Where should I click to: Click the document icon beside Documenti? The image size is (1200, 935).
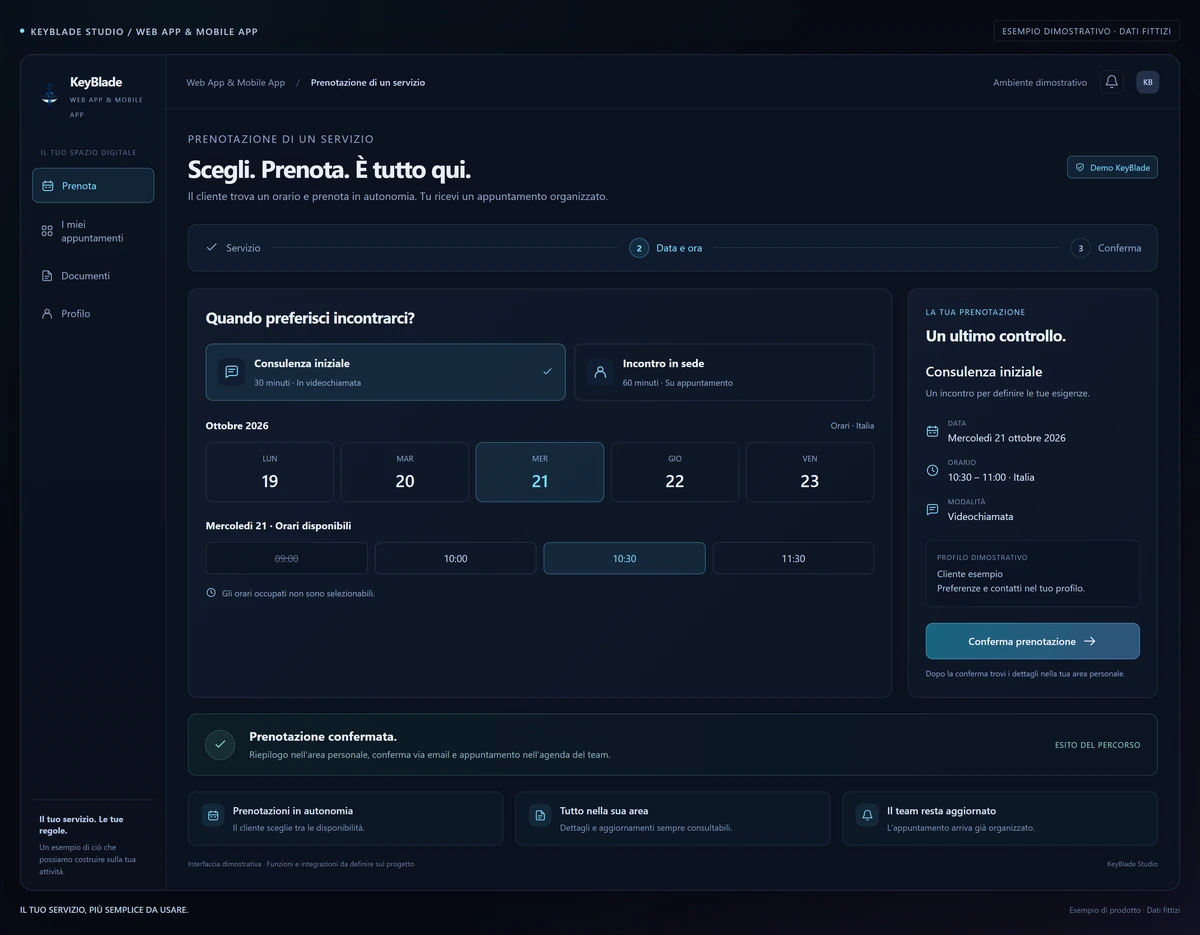point(47,276)
